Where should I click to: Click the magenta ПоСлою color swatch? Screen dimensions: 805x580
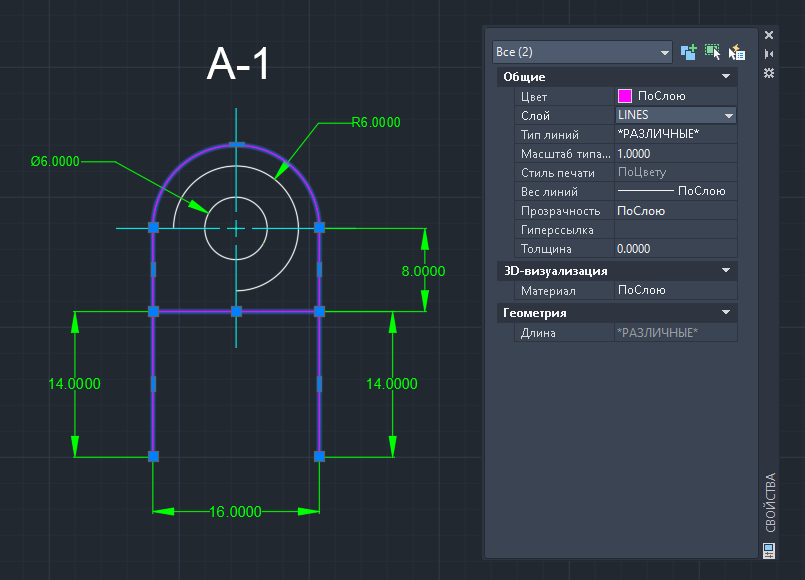(624, 96)
